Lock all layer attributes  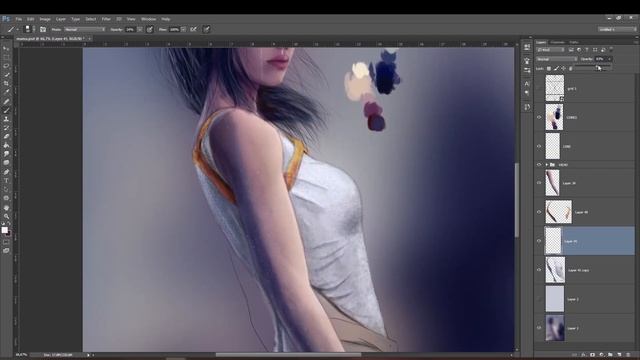coord(571,69)
